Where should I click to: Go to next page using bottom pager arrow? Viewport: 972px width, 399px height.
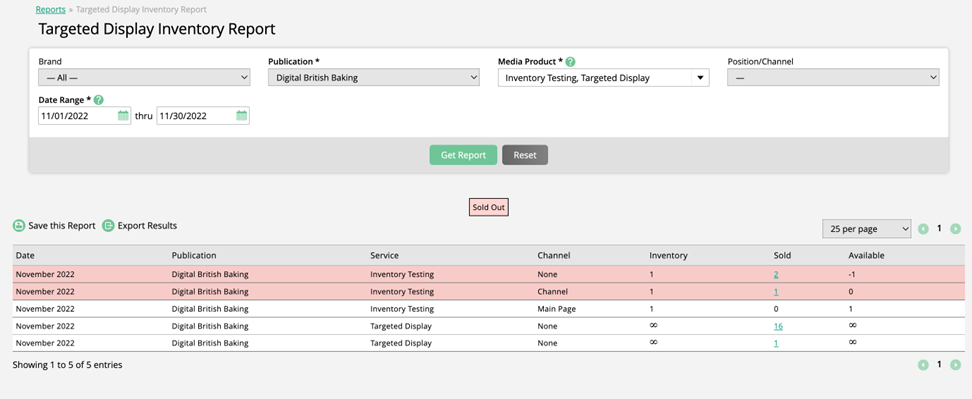[956, 365]
